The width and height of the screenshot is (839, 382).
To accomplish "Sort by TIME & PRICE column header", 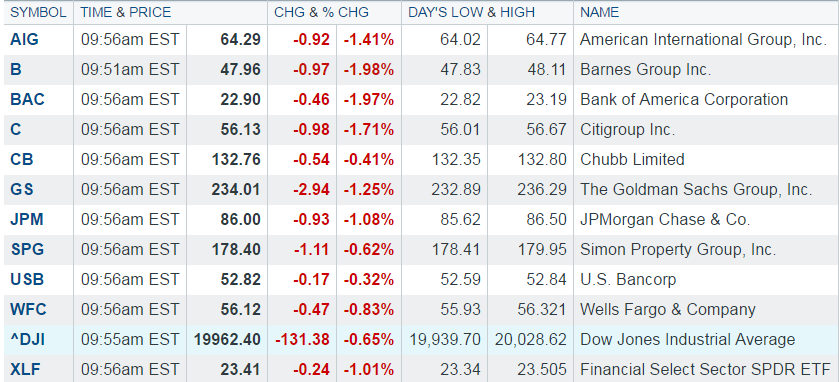I will point(126,12).
